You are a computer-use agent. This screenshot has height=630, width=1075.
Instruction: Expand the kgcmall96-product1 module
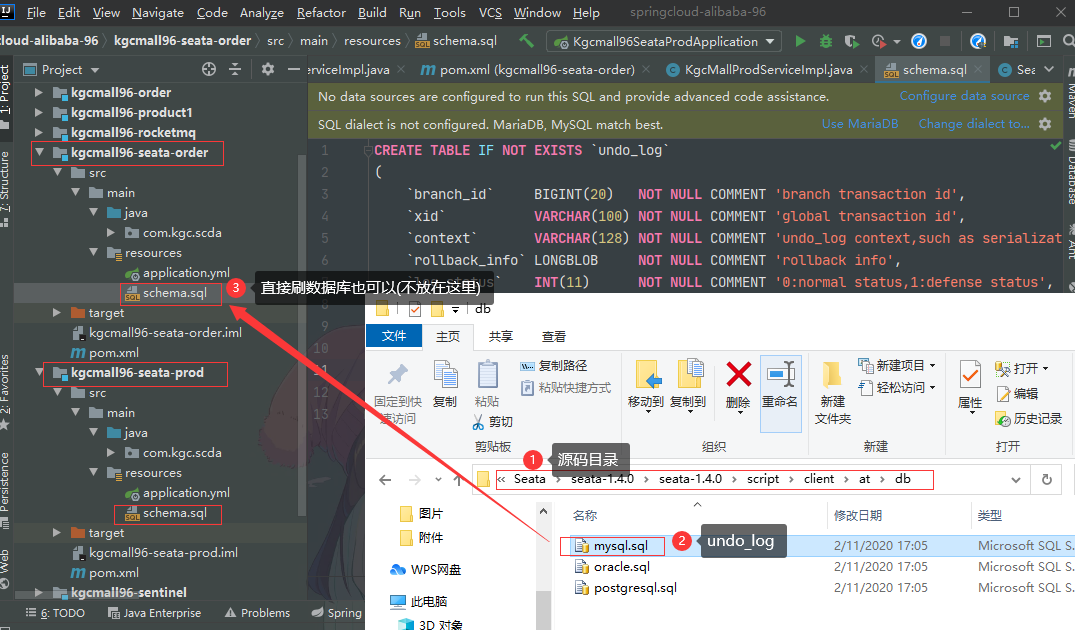coord(38,112)
